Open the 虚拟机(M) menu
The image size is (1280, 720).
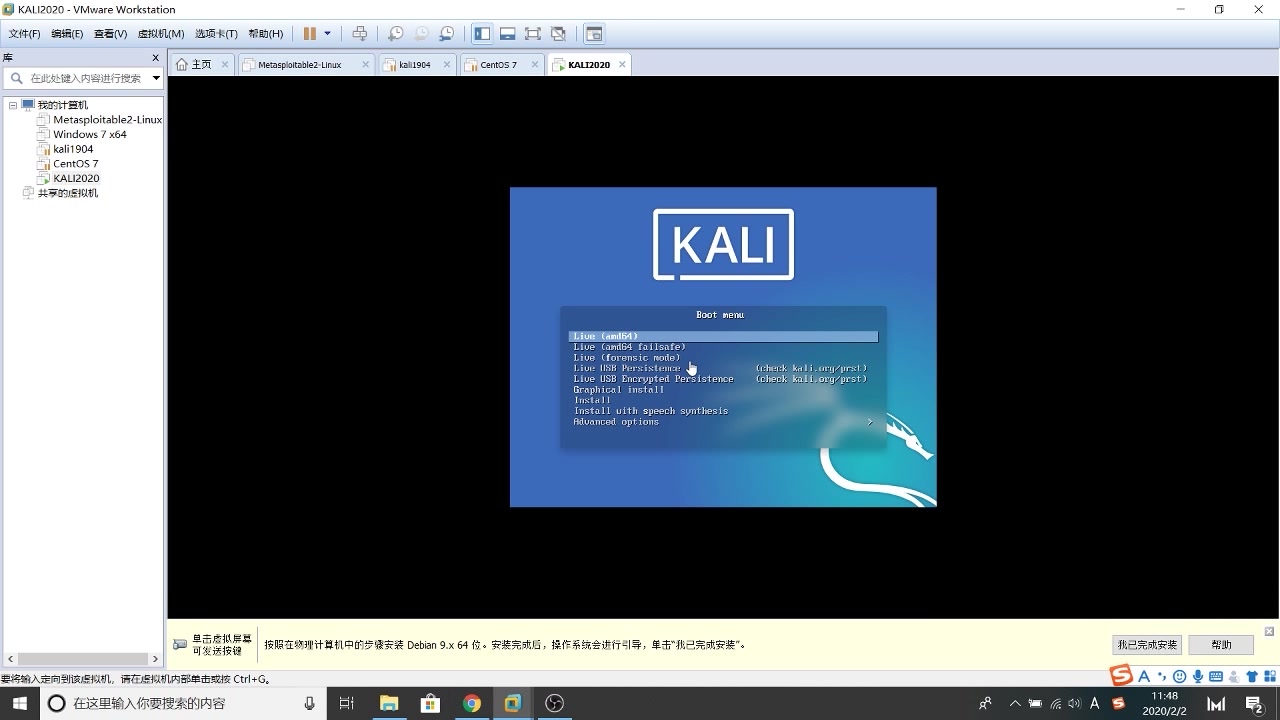tap(160, 33)
